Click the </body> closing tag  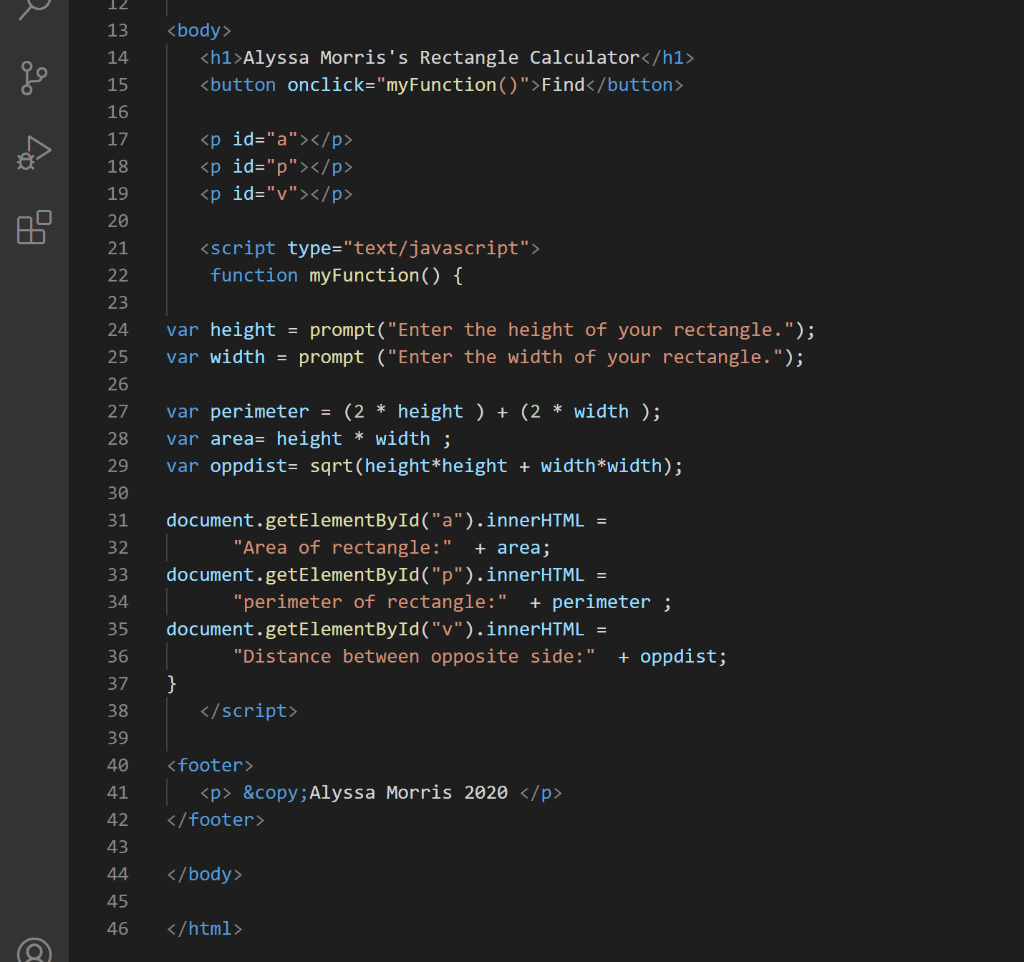204,874
